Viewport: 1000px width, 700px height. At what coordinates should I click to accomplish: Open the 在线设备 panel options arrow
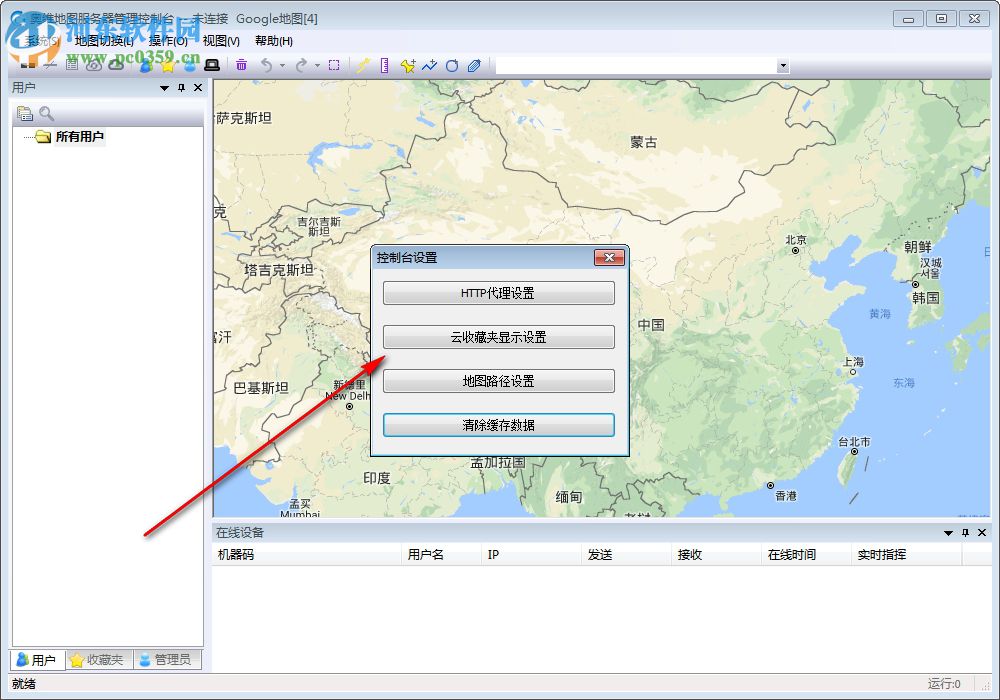point(948,532)
